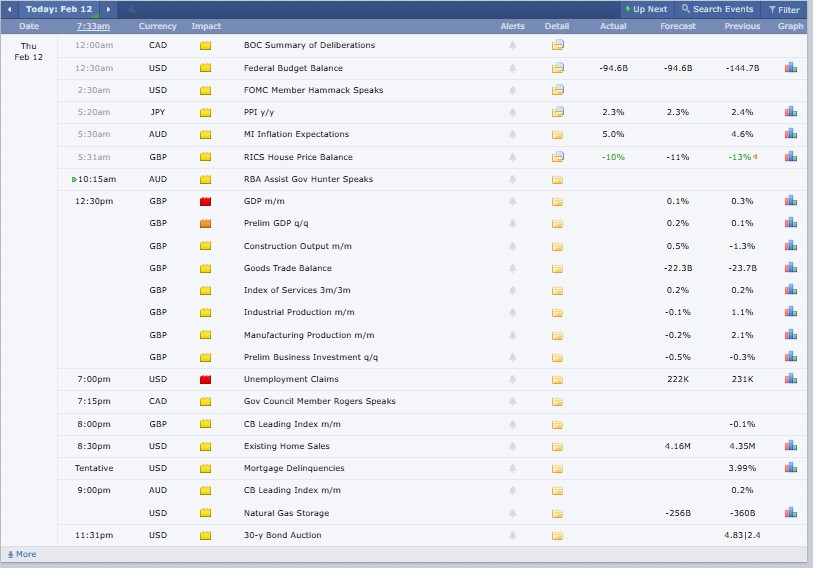Enable alert for 30-y Bond Auction

(x=512, y=535)
